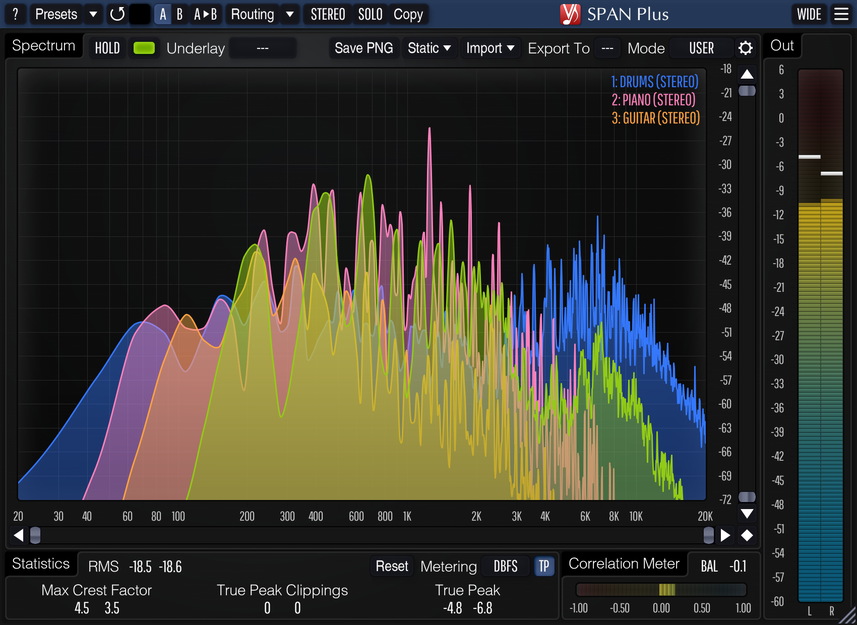Open the question mark help button
Viewport: 857px width, 625px height.
click(x=14, y=14)
